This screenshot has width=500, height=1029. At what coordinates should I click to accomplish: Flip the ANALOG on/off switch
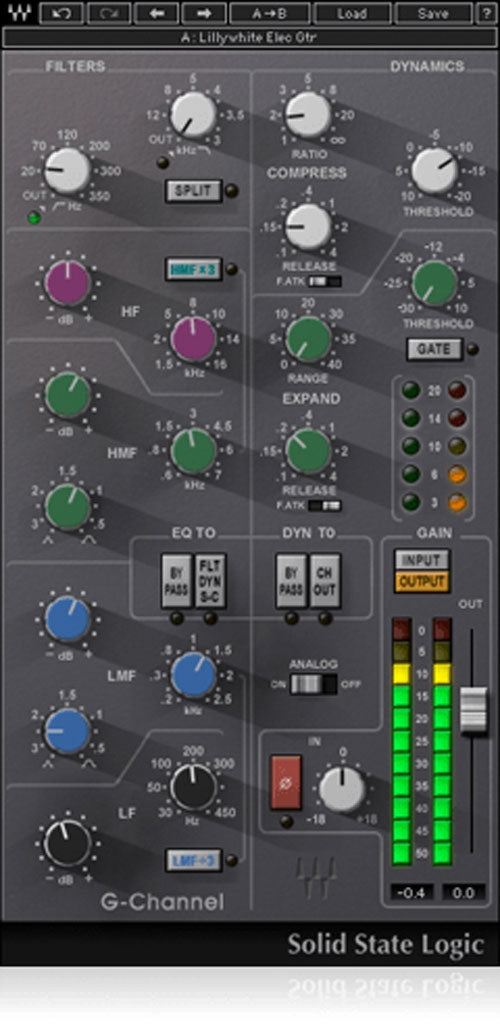click(314, 684)
